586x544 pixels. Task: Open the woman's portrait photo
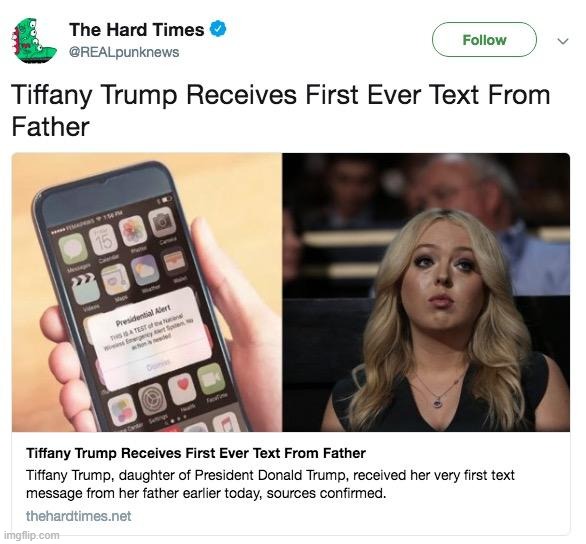coord(426,292)
